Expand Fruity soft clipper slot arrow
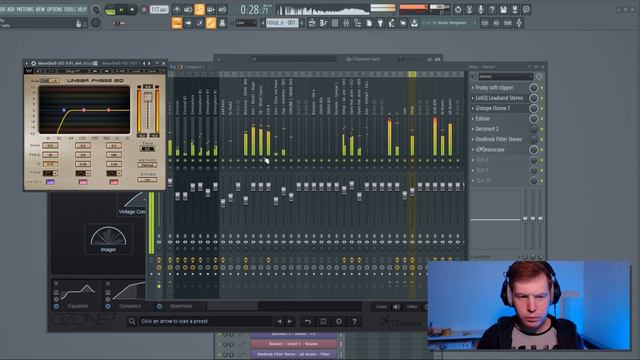Screen dimensions: 640x360 [473, 88]
